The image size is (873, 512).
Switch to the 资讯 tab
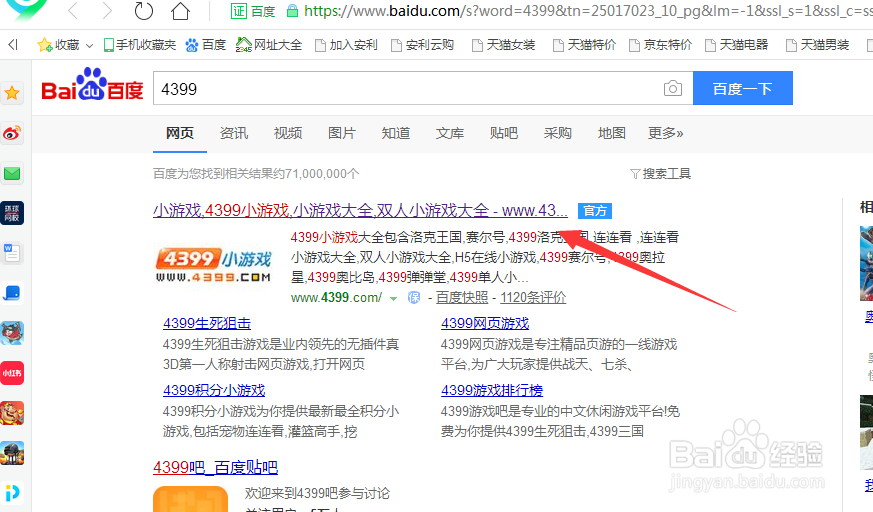click(234, 133)
